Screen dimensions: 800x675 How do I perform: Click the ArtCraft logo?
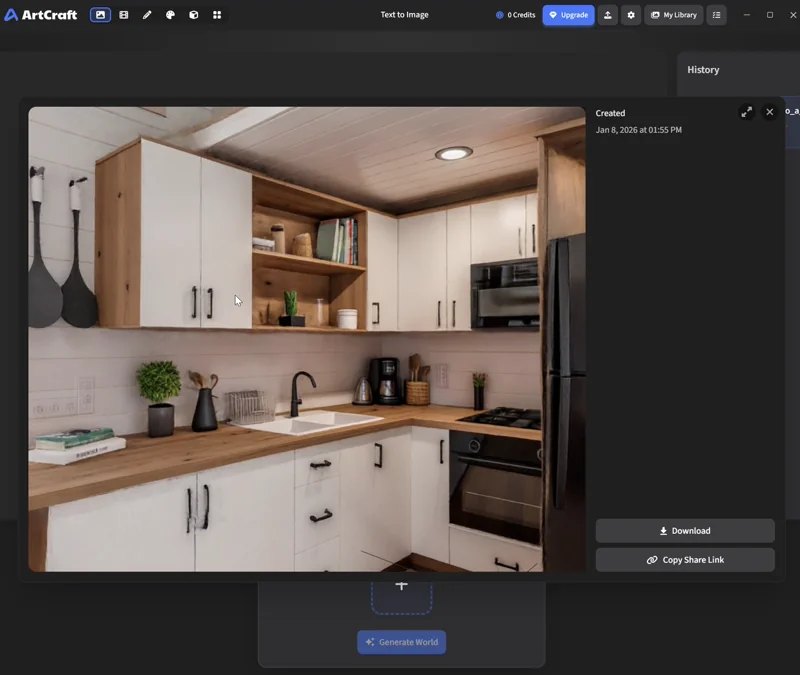point(41,15)
